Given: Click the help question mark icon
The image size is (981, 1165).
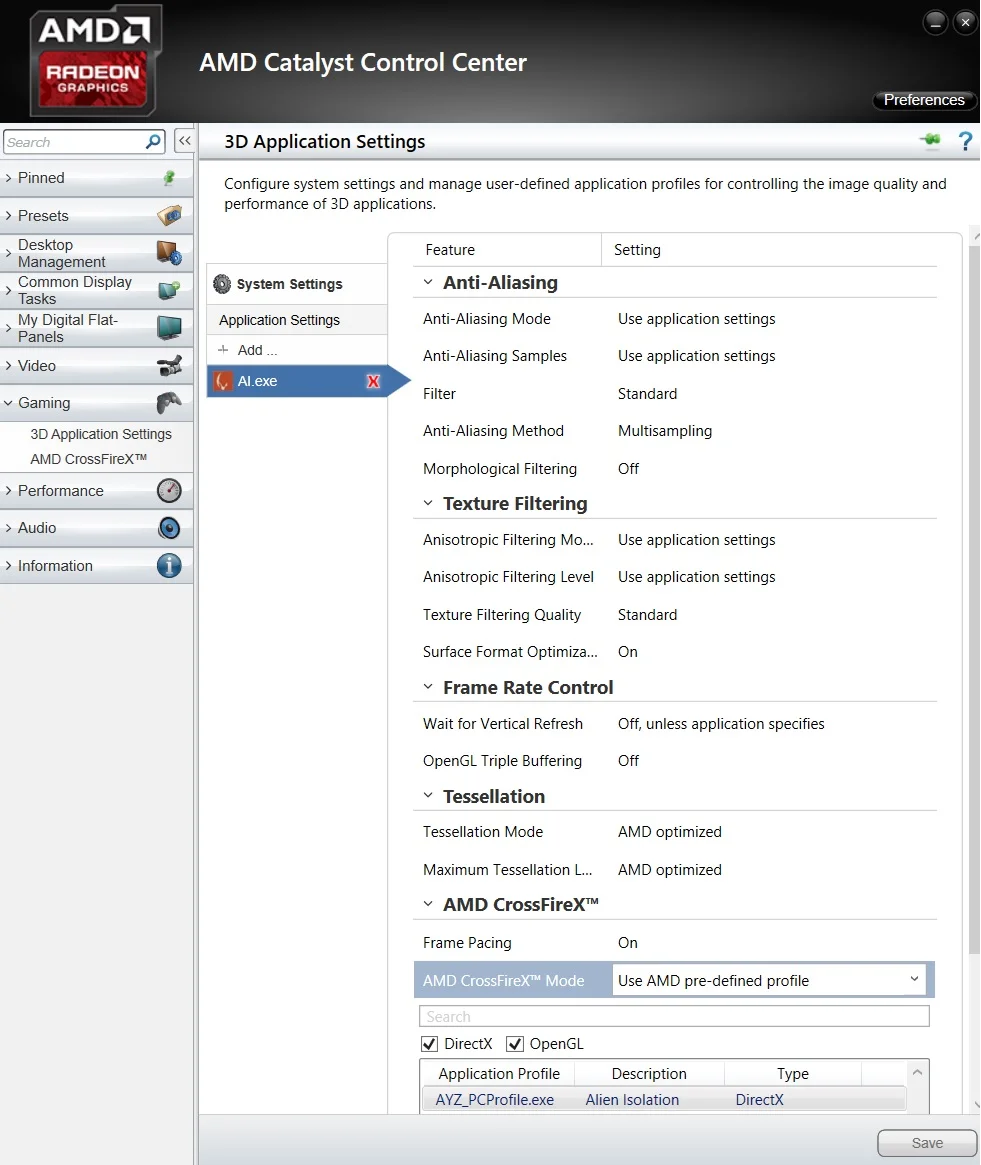Looking at the screenshot, I should [965, 141].
